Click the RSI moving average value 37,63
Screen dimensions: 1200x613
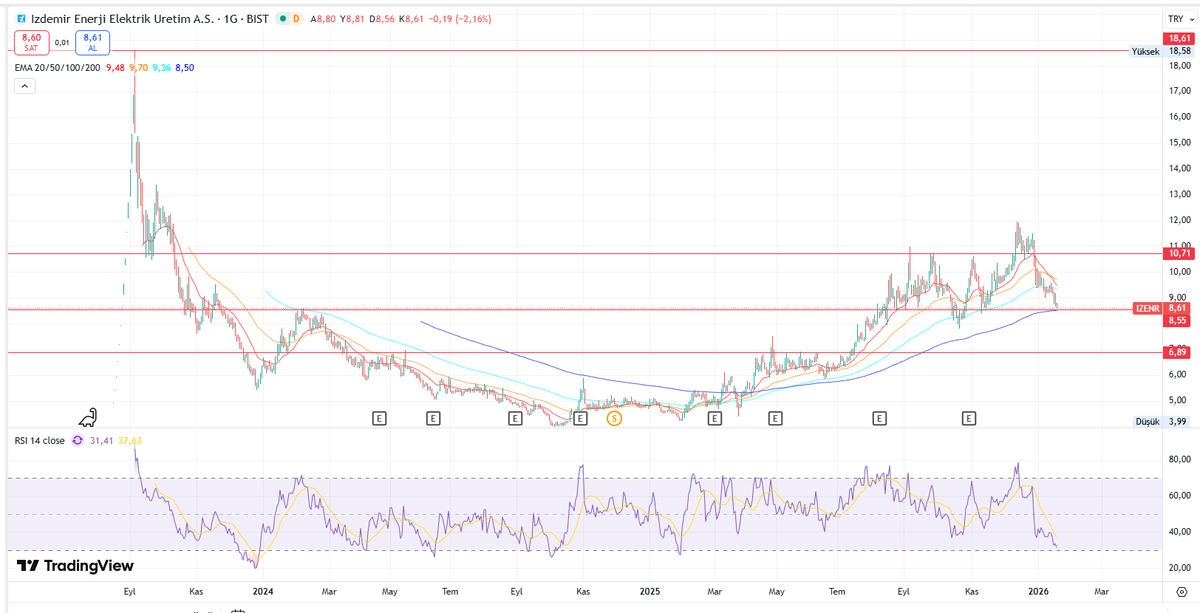[x=130, y=440]
